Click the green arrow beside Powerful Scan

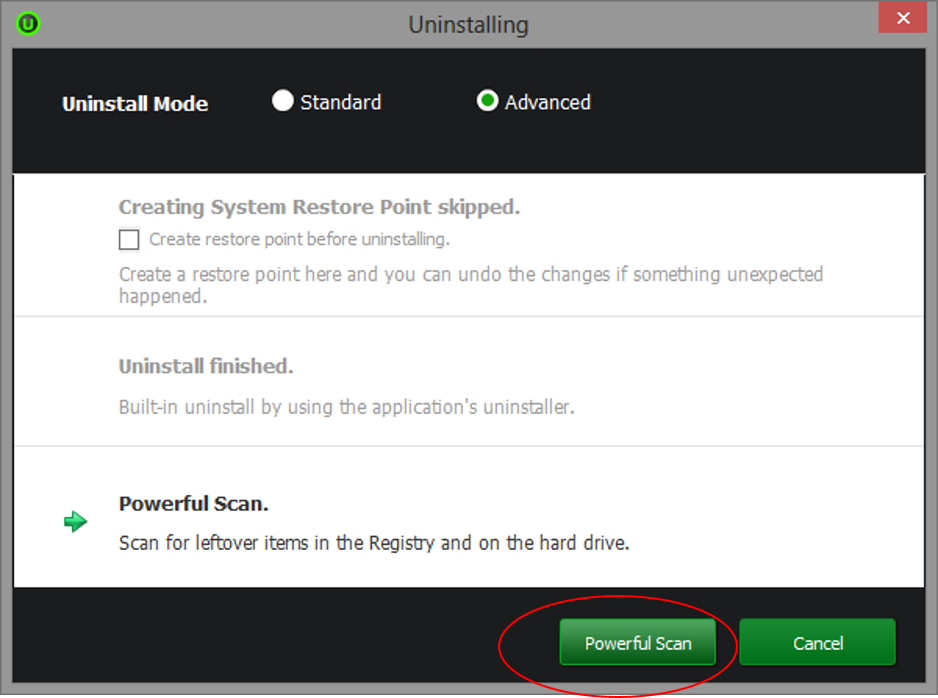click(75, 522)
